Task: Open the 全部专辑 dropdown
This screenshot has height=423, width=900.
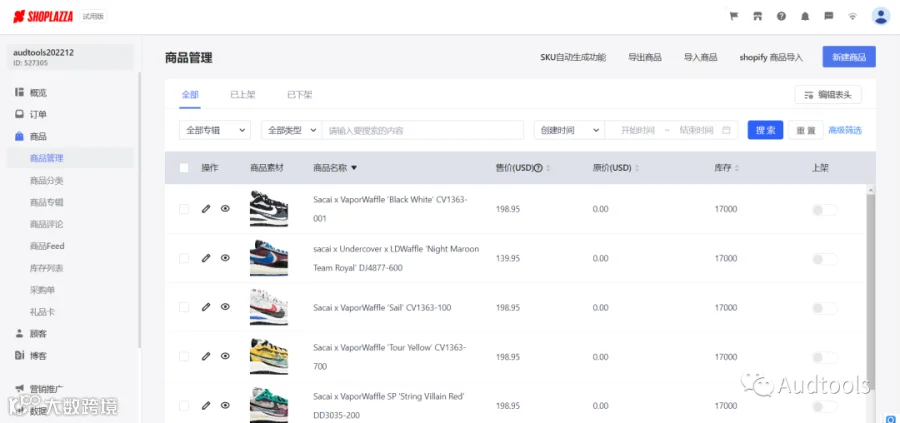Action: 215,130
